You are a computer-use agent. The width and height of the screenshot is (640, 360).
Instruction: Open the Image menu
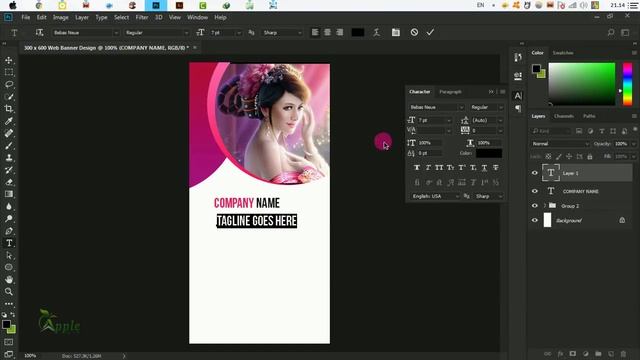(61, 18)
